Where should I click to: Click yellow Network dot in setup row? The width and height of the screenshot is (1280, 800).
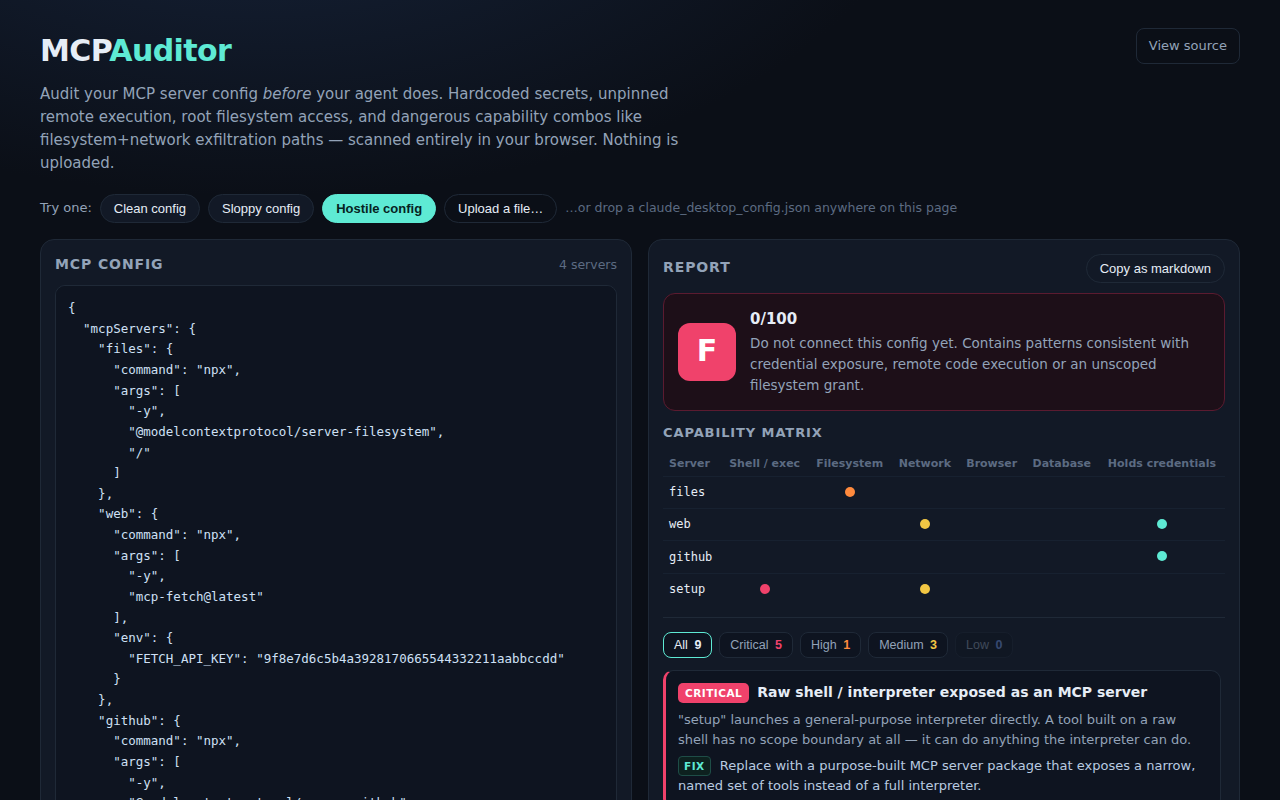click(x=925, y=589)
